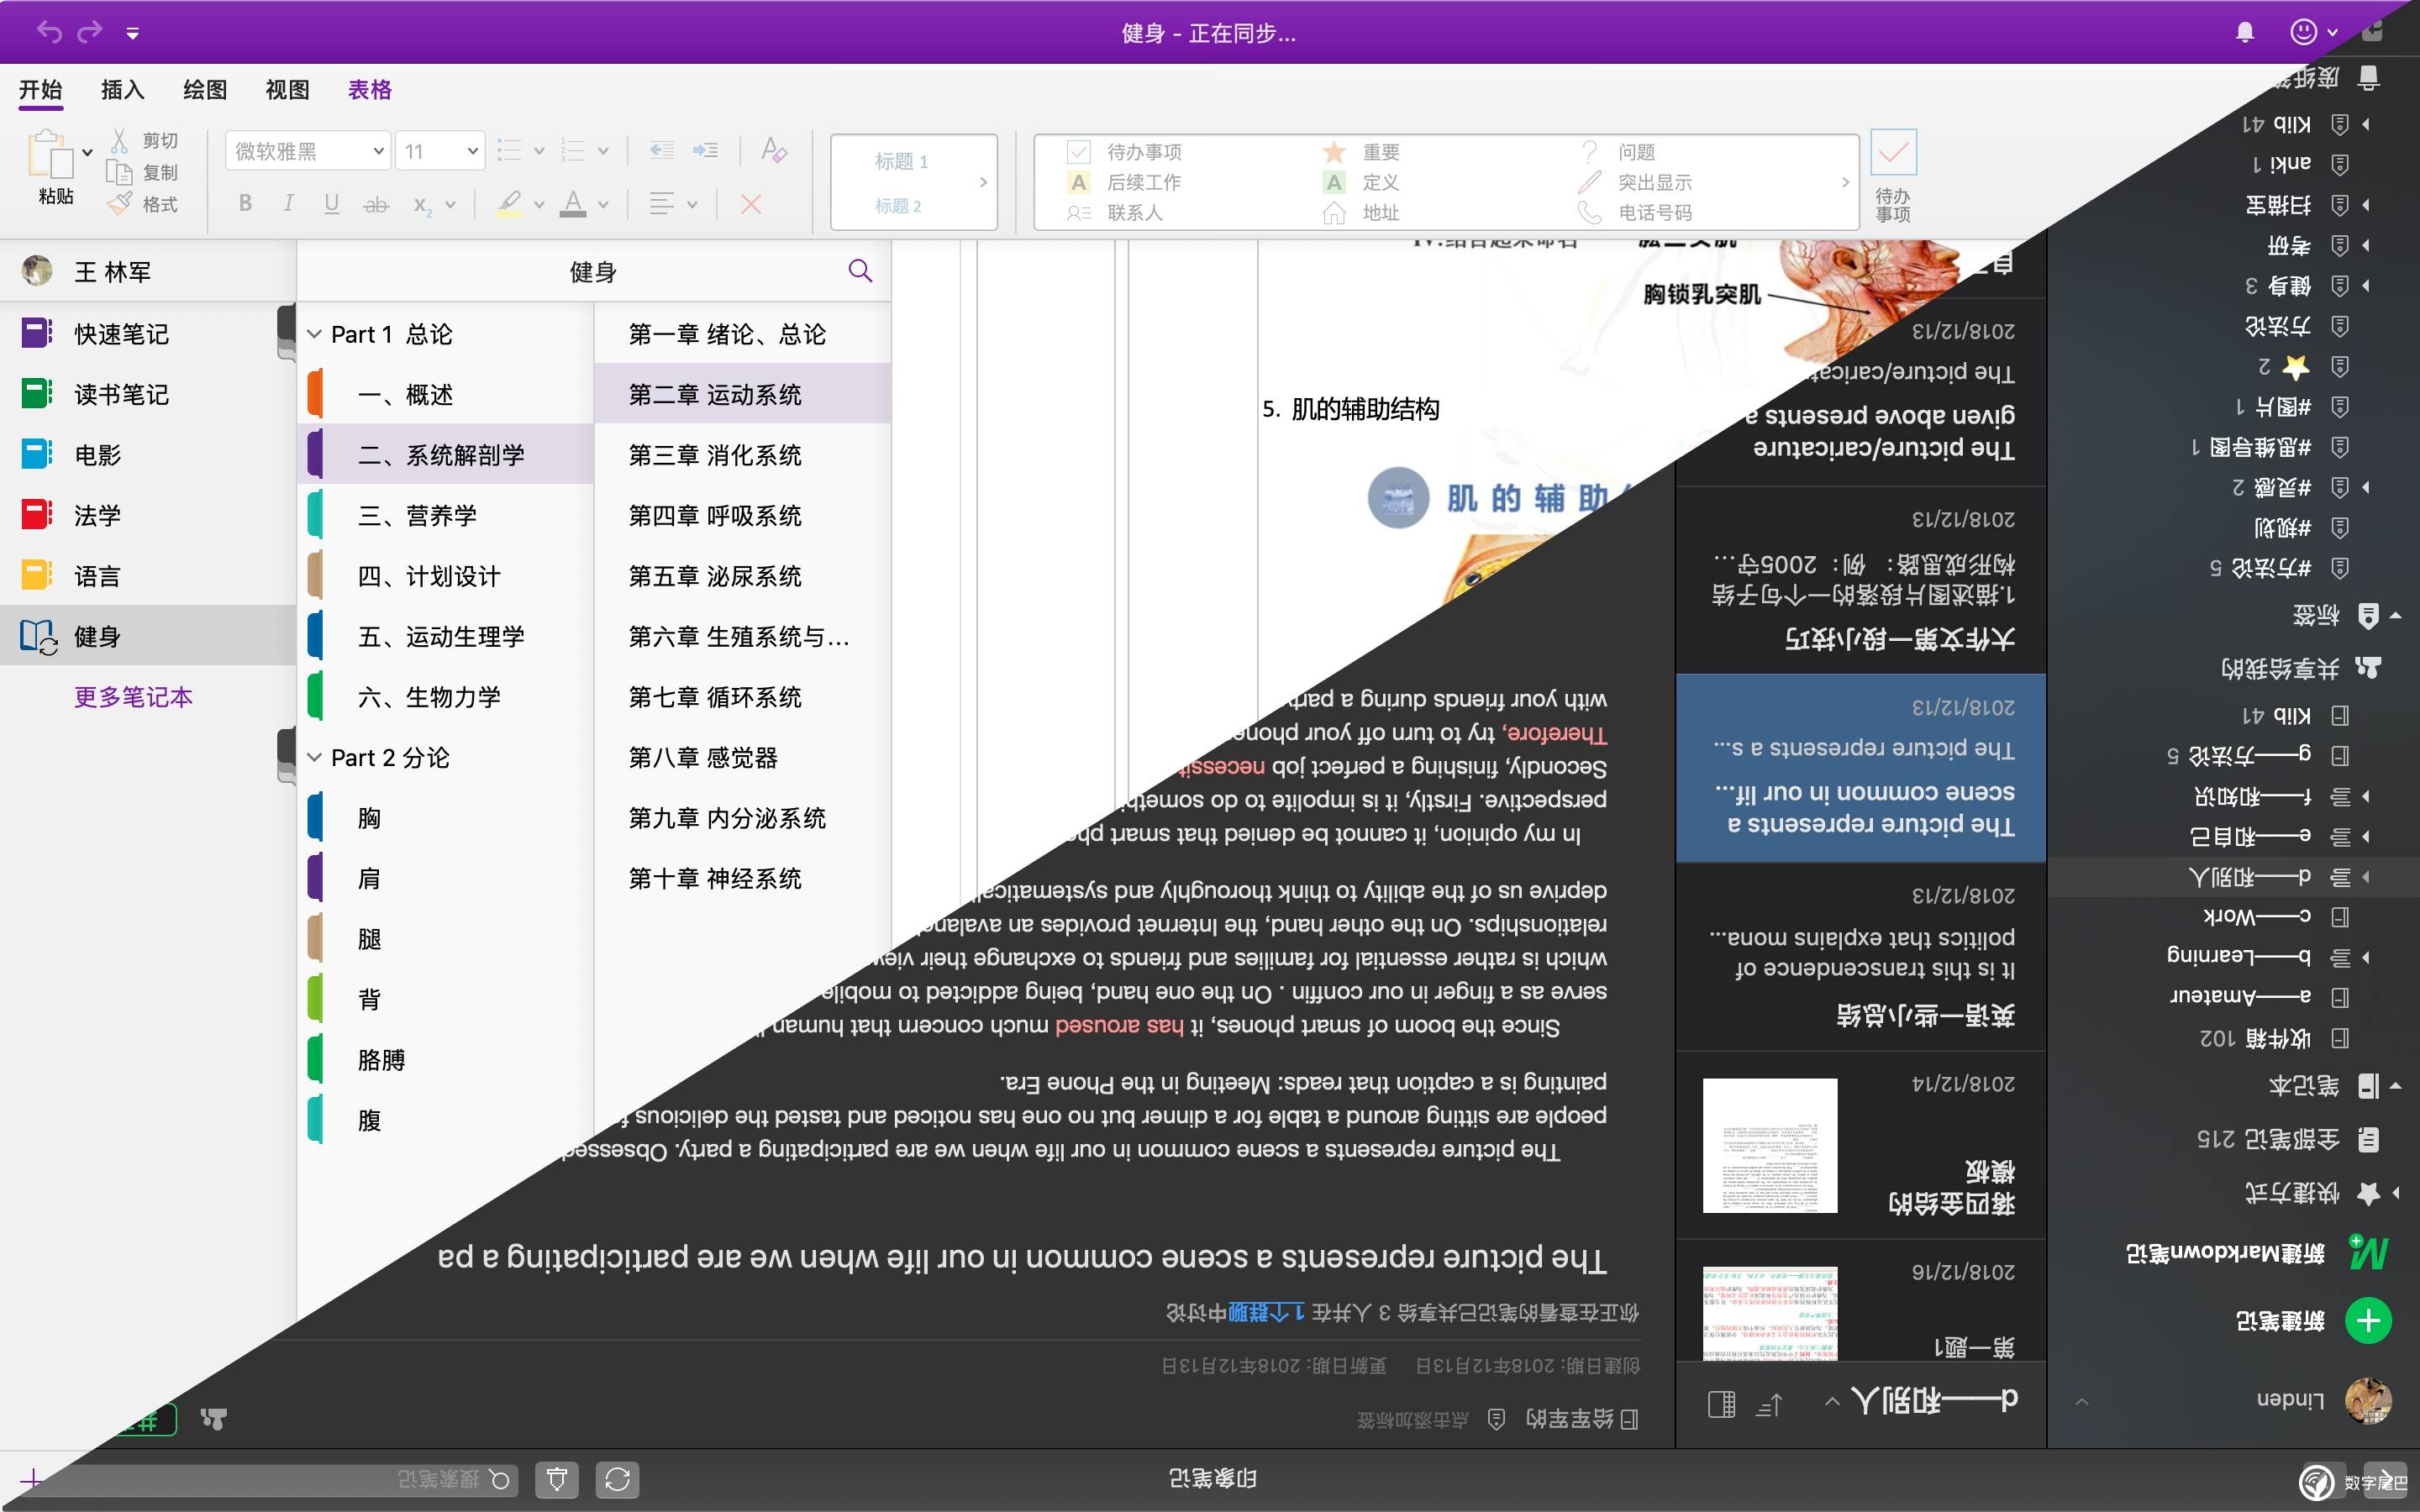Click the 格式 format painter brush
The image size is (2420, 1512).
(x=119, y=204)
